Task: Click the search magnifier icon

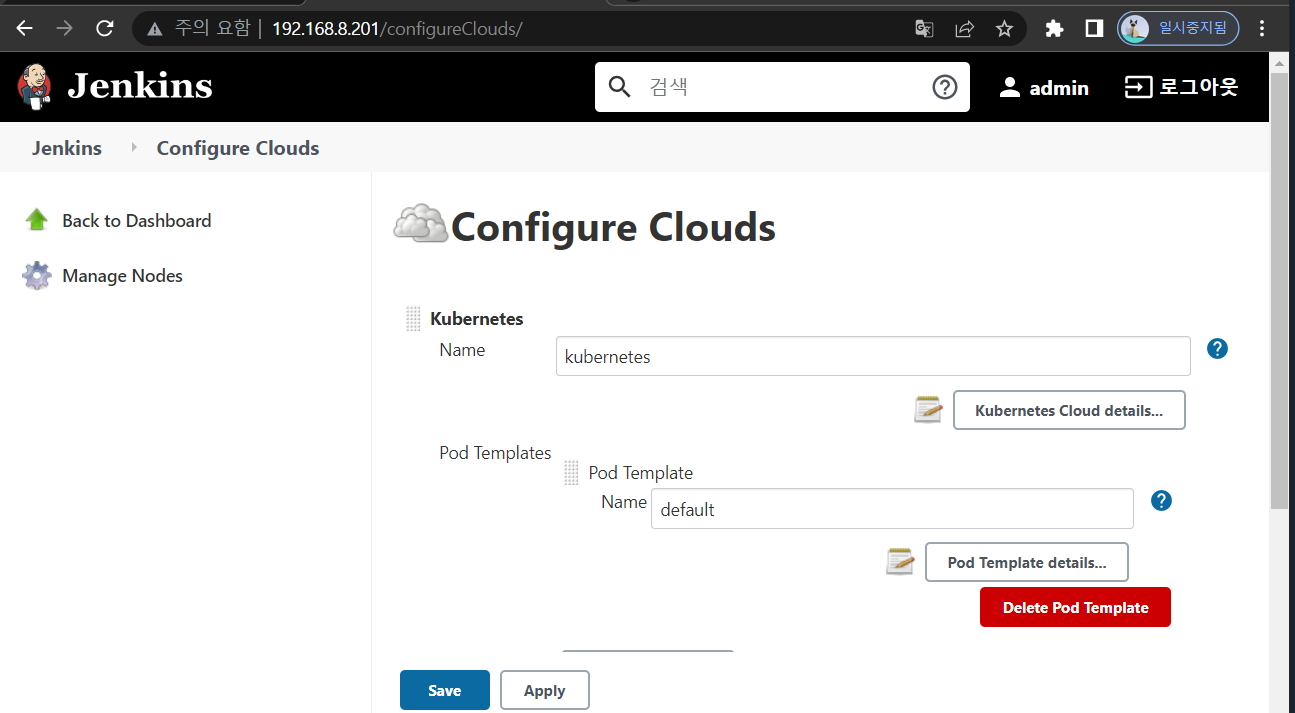Action: click(x=620, y=87)
